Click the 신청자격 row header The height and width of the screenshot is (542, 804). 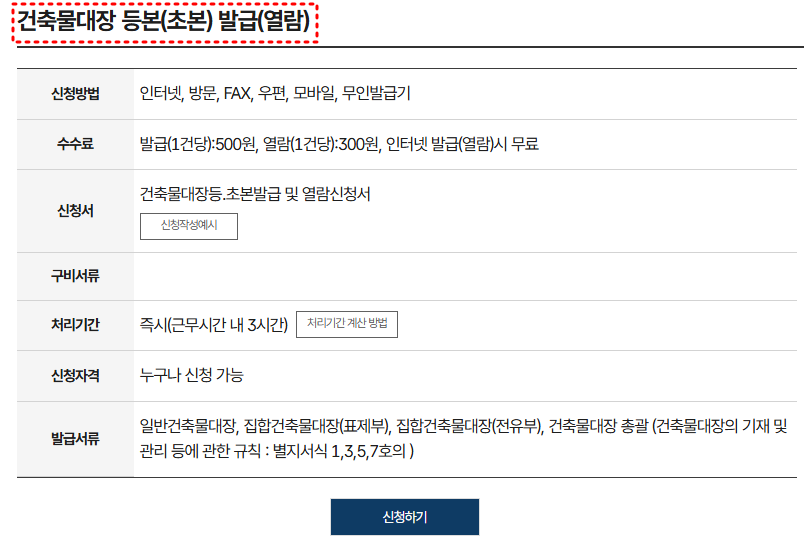point(75,376)
